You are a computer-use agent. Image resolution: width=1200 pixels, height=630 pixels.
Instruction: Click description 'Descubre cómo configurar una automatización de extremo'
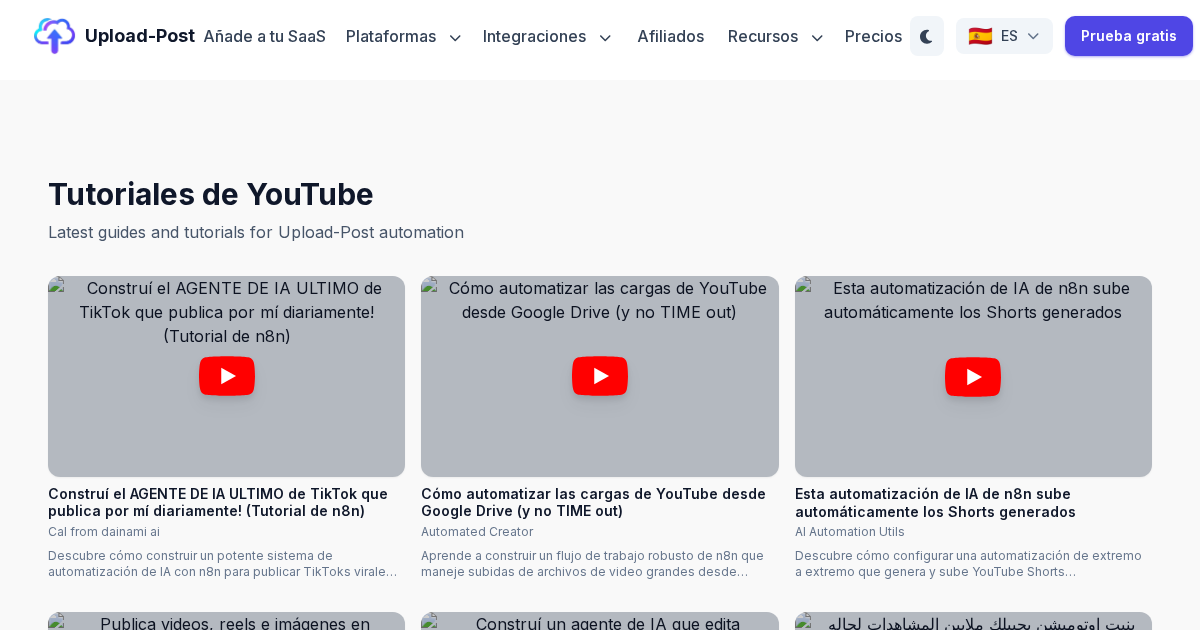pyautogui.click(x=968, y=564)
